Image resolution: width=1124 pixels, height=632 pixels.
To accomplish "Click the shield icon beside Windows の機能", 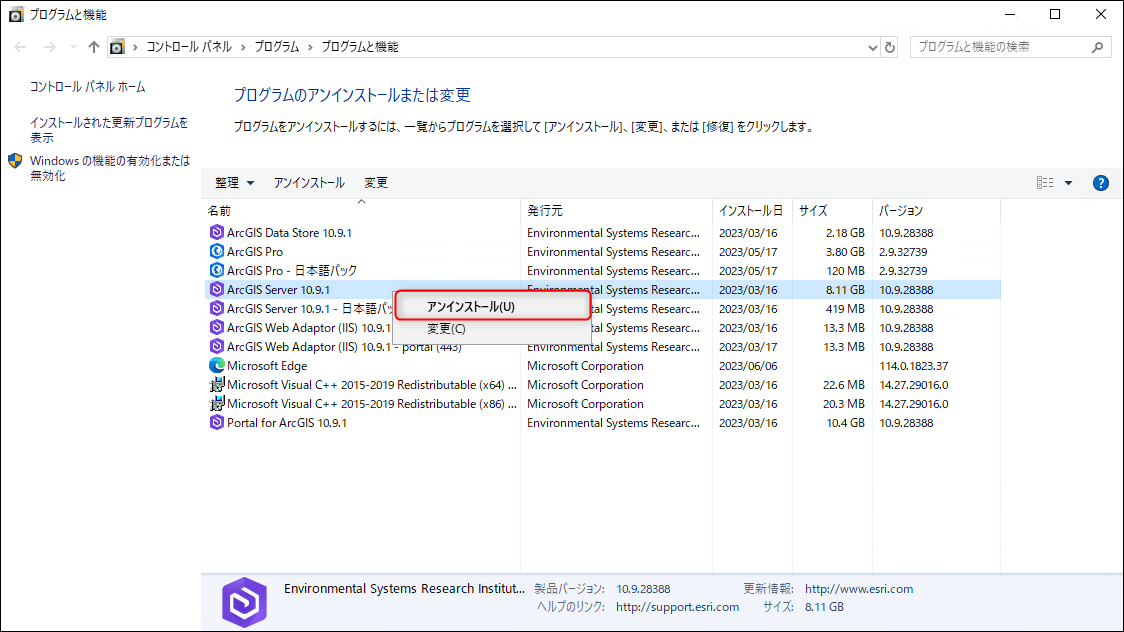I will click(x=15, y=161).
